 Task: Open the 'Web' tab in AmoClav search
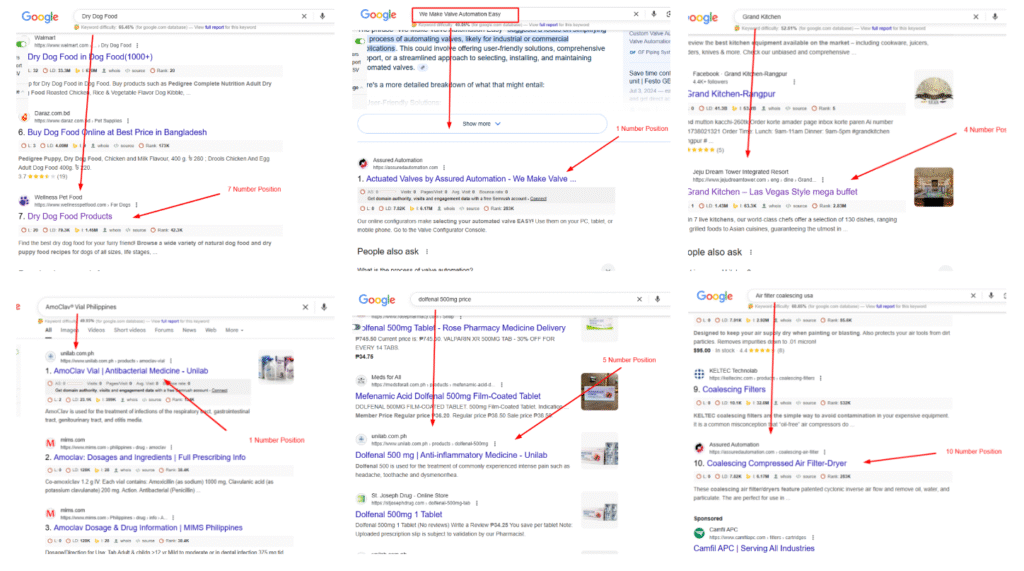[210, 331]
